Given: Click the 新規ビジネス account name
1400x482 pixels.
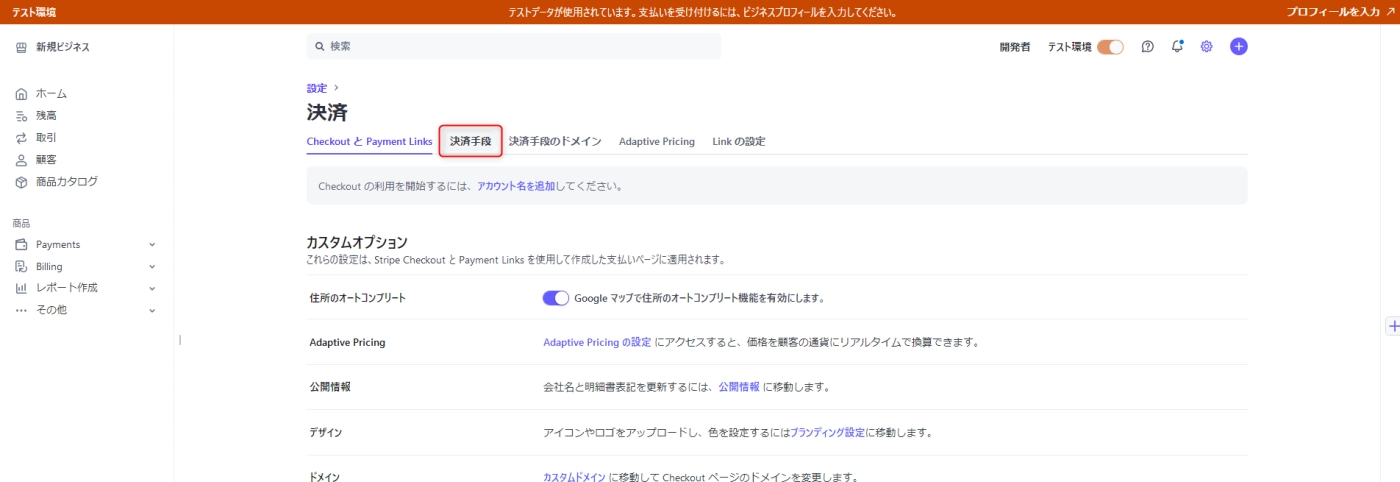Looking at the screenshot, I should 63,47.
